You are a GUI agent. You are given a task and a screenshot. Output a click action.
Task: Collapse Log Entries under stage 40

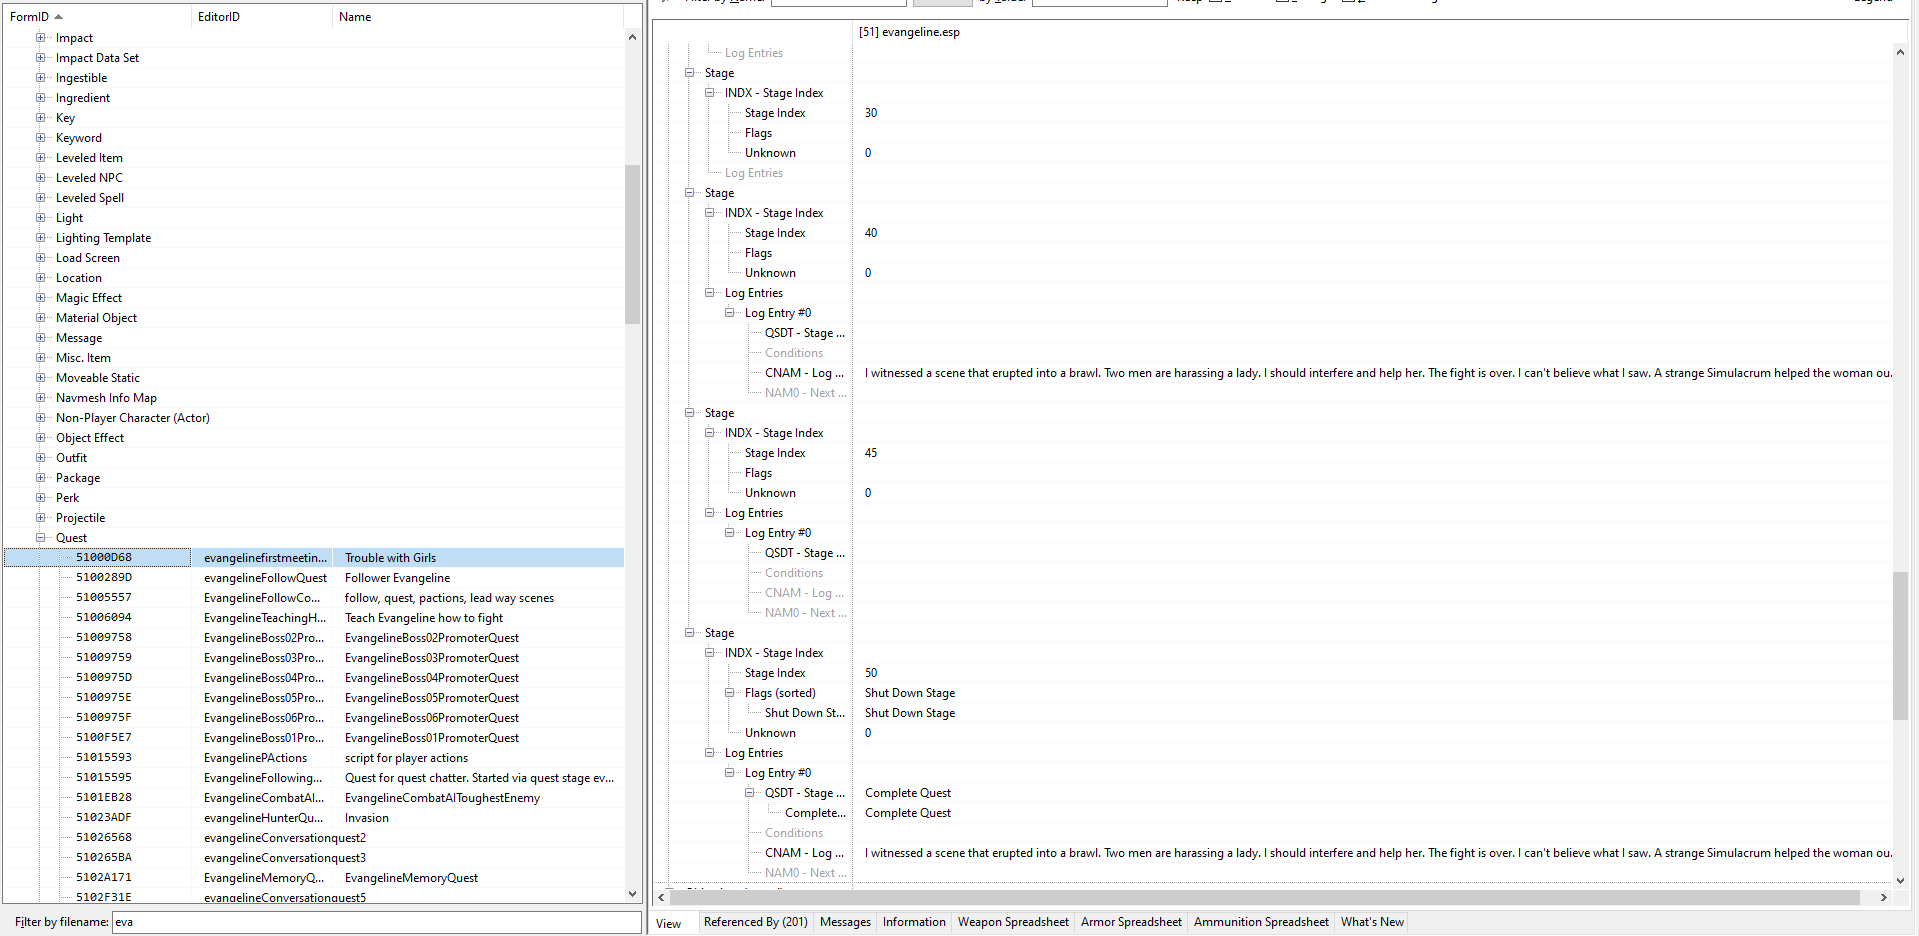point(710,293)
